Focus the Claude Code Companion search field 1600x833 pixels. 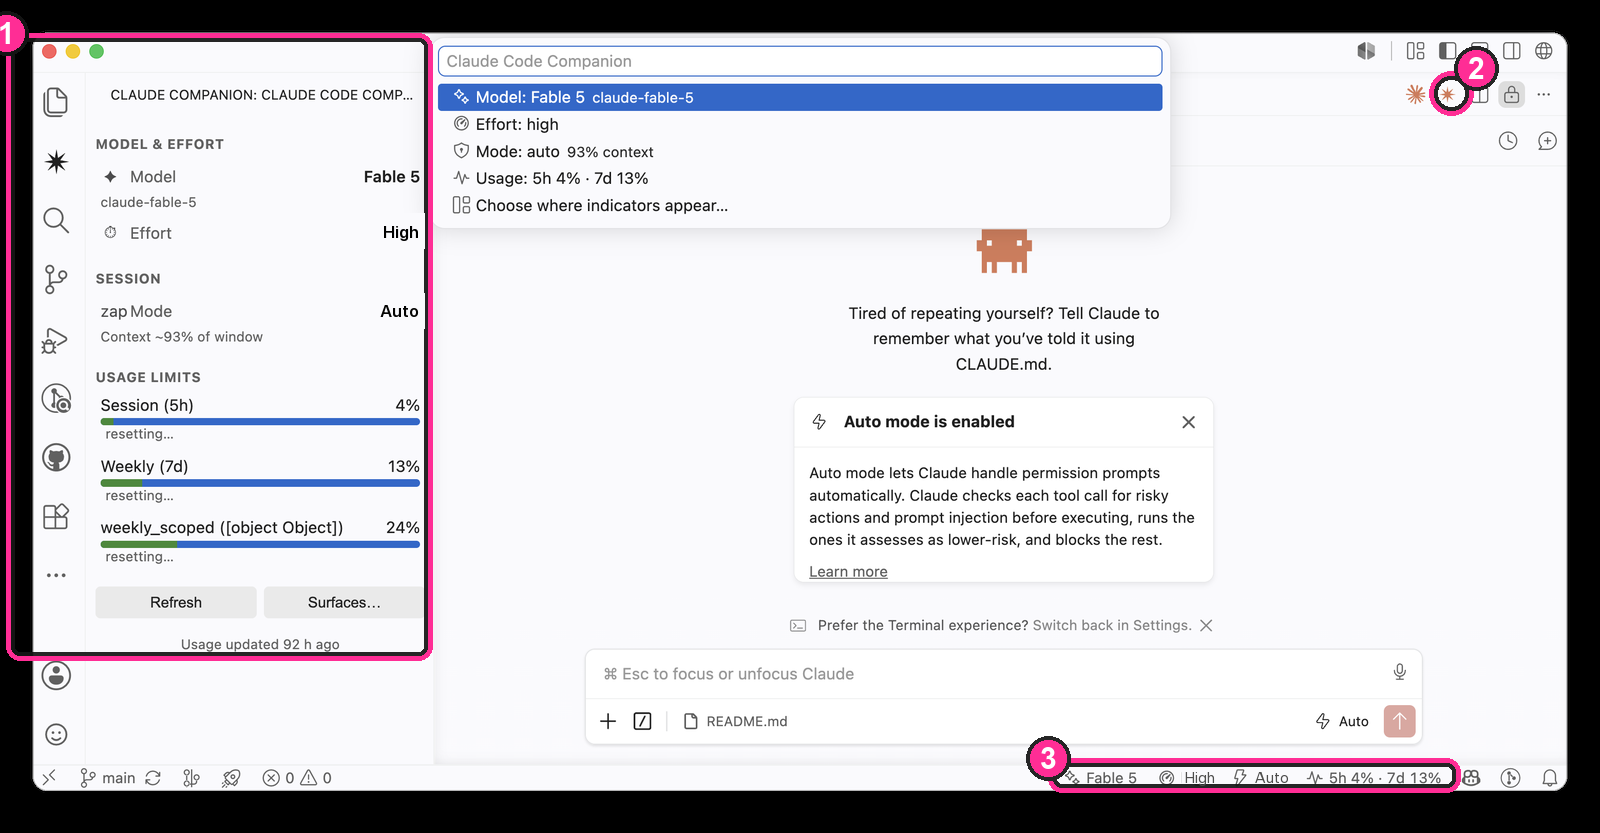800,61
